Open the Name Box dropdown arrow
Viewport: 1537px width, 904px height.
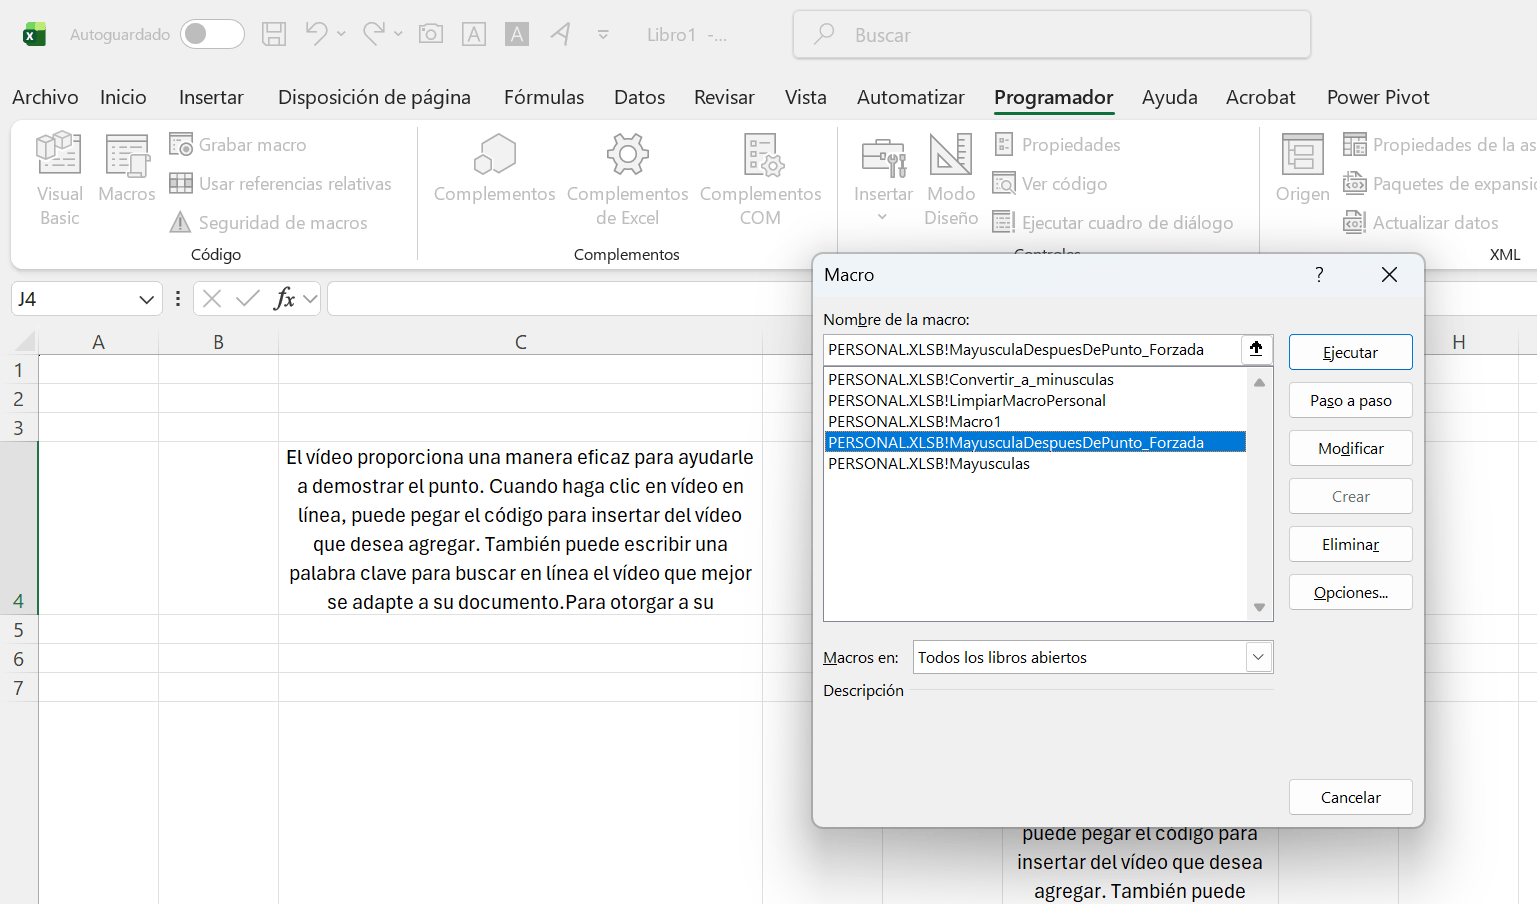146,299
